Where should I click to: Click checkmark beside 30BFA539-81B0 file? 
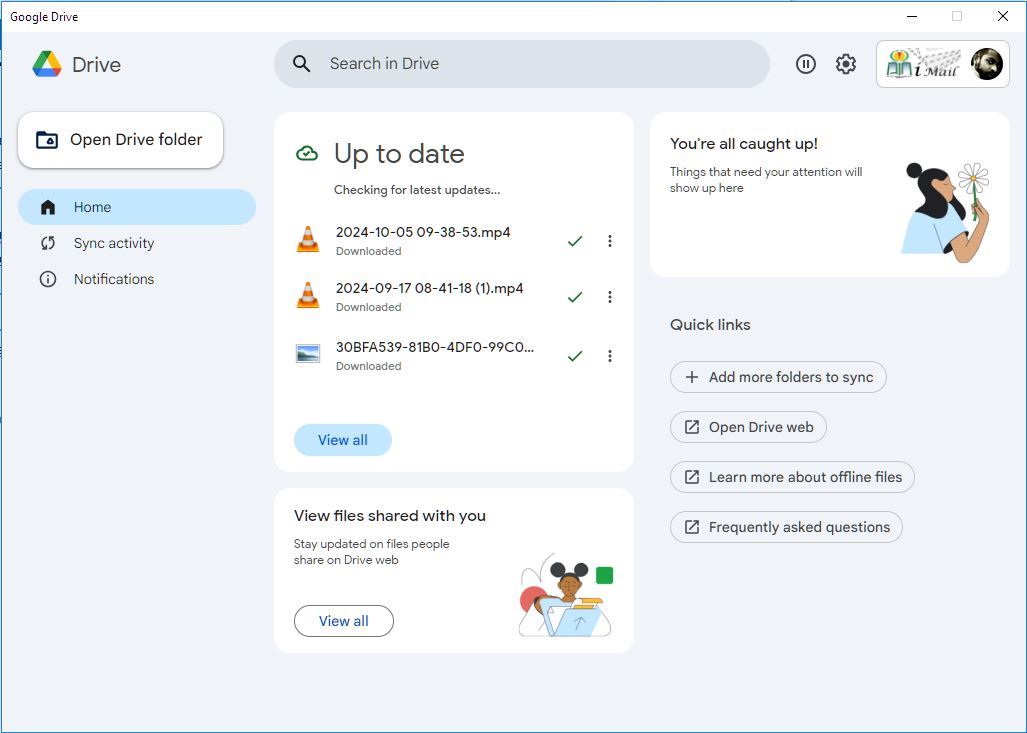tap(574, 356)
